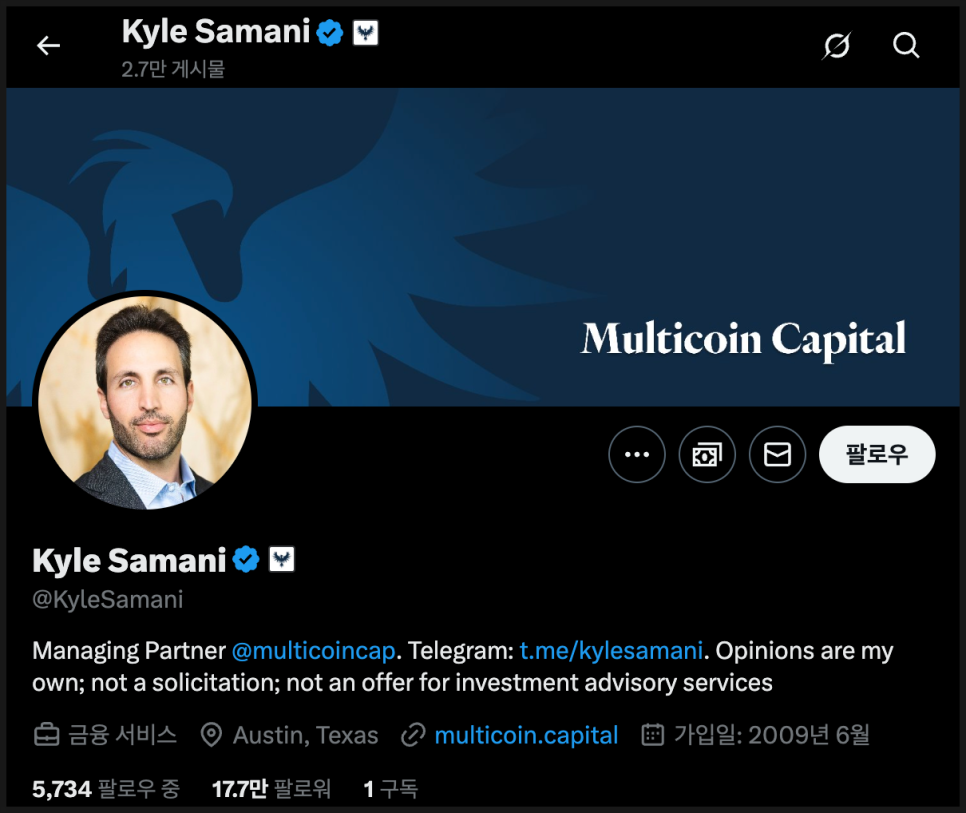The height and width of the screenshot is (813, 966).
Task: Open the t.me/kylesamani Telegram link
Action: click(611, 651)
